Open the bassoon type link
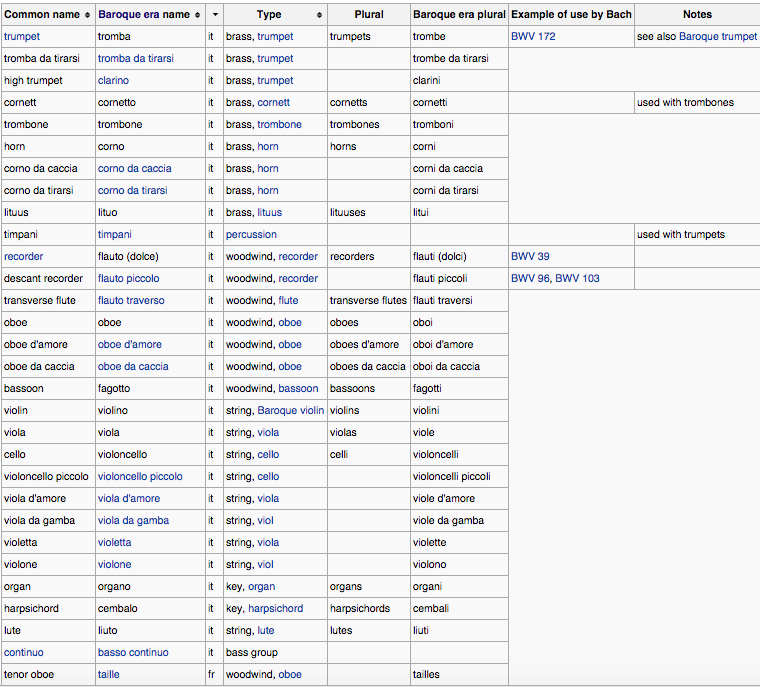The width and height of the screenshot is (760, 687). click(x=299, y=389)
